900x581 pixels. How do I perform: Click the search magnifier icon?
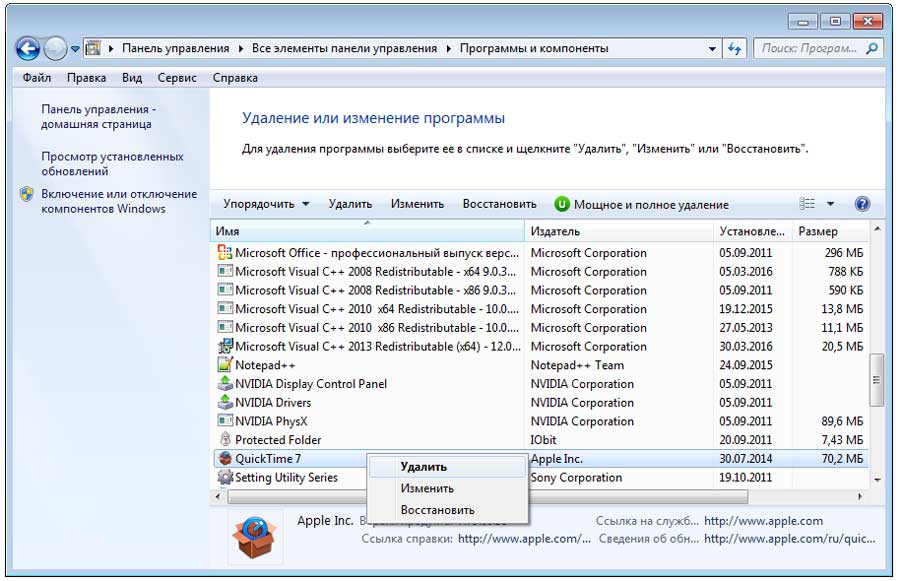coord(872,49)
